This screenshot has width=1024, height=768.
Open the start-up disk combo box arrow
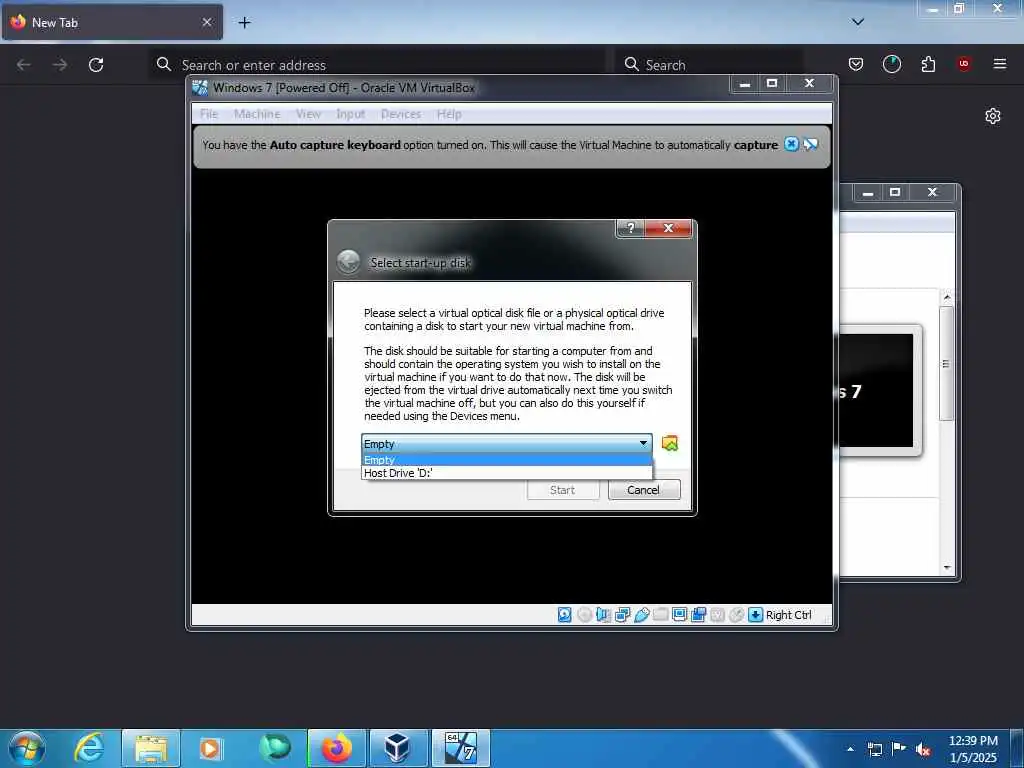pos(643,443)
